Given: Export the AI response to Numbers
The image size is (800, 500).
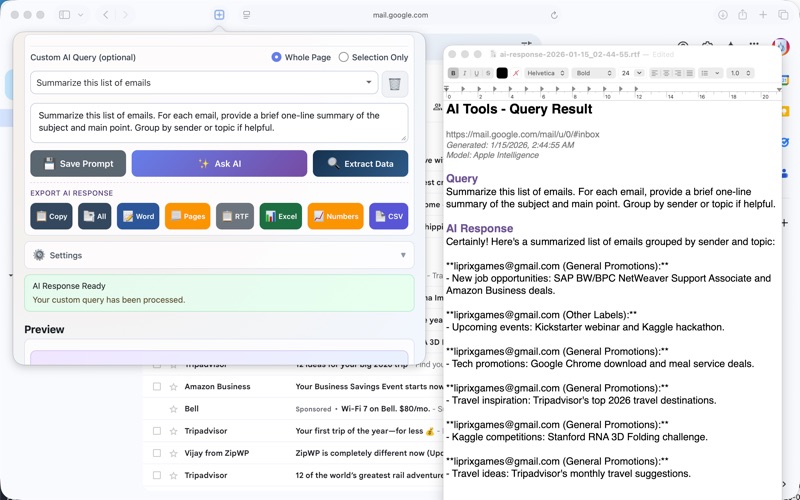Looking at the screenshot, I should (x=336, y=216).
